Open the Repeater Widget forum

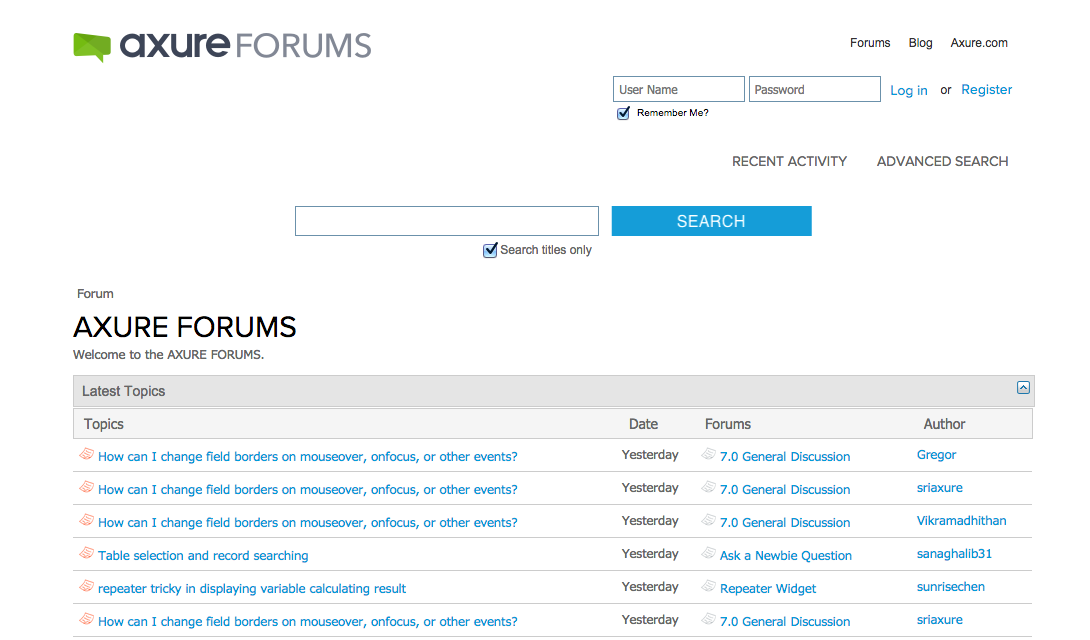point(768,588)
